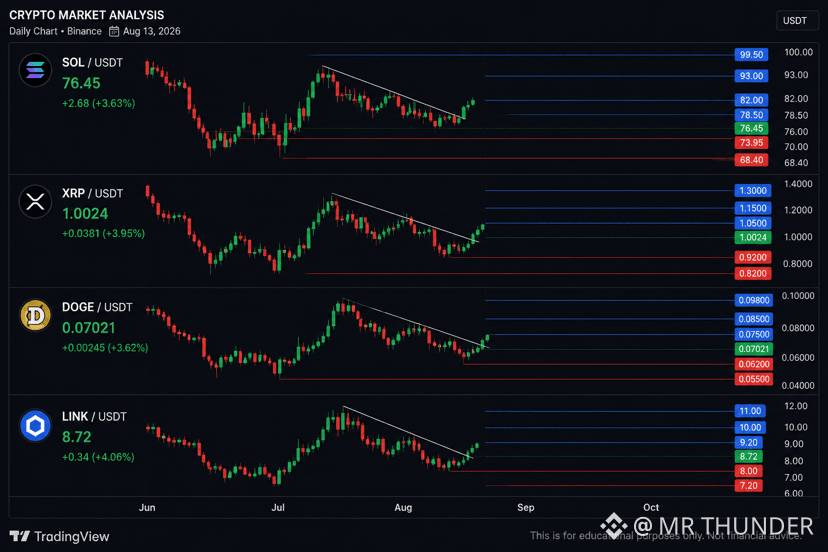Click the red 0.8200 XRP support label

[x=753, y=273]
